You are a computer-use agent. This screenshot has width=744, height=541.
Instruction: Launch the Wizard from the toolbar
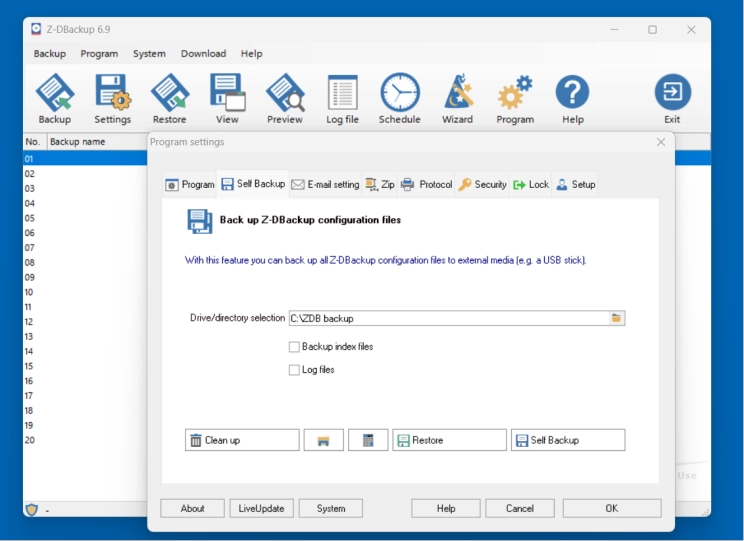[457, 99]
